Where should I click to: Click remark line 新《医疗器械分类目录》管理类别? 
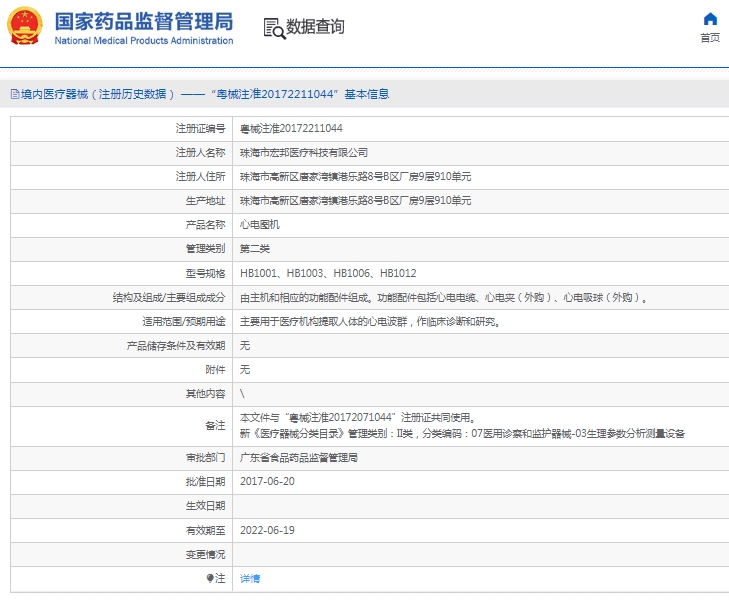(462, 434)
